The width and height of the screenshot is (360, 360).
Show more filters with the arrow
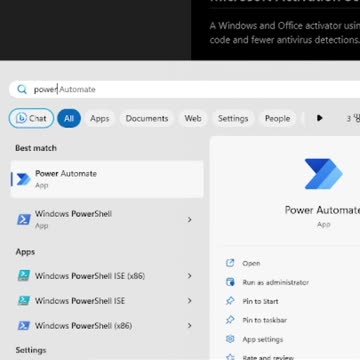tap(320, 118)
